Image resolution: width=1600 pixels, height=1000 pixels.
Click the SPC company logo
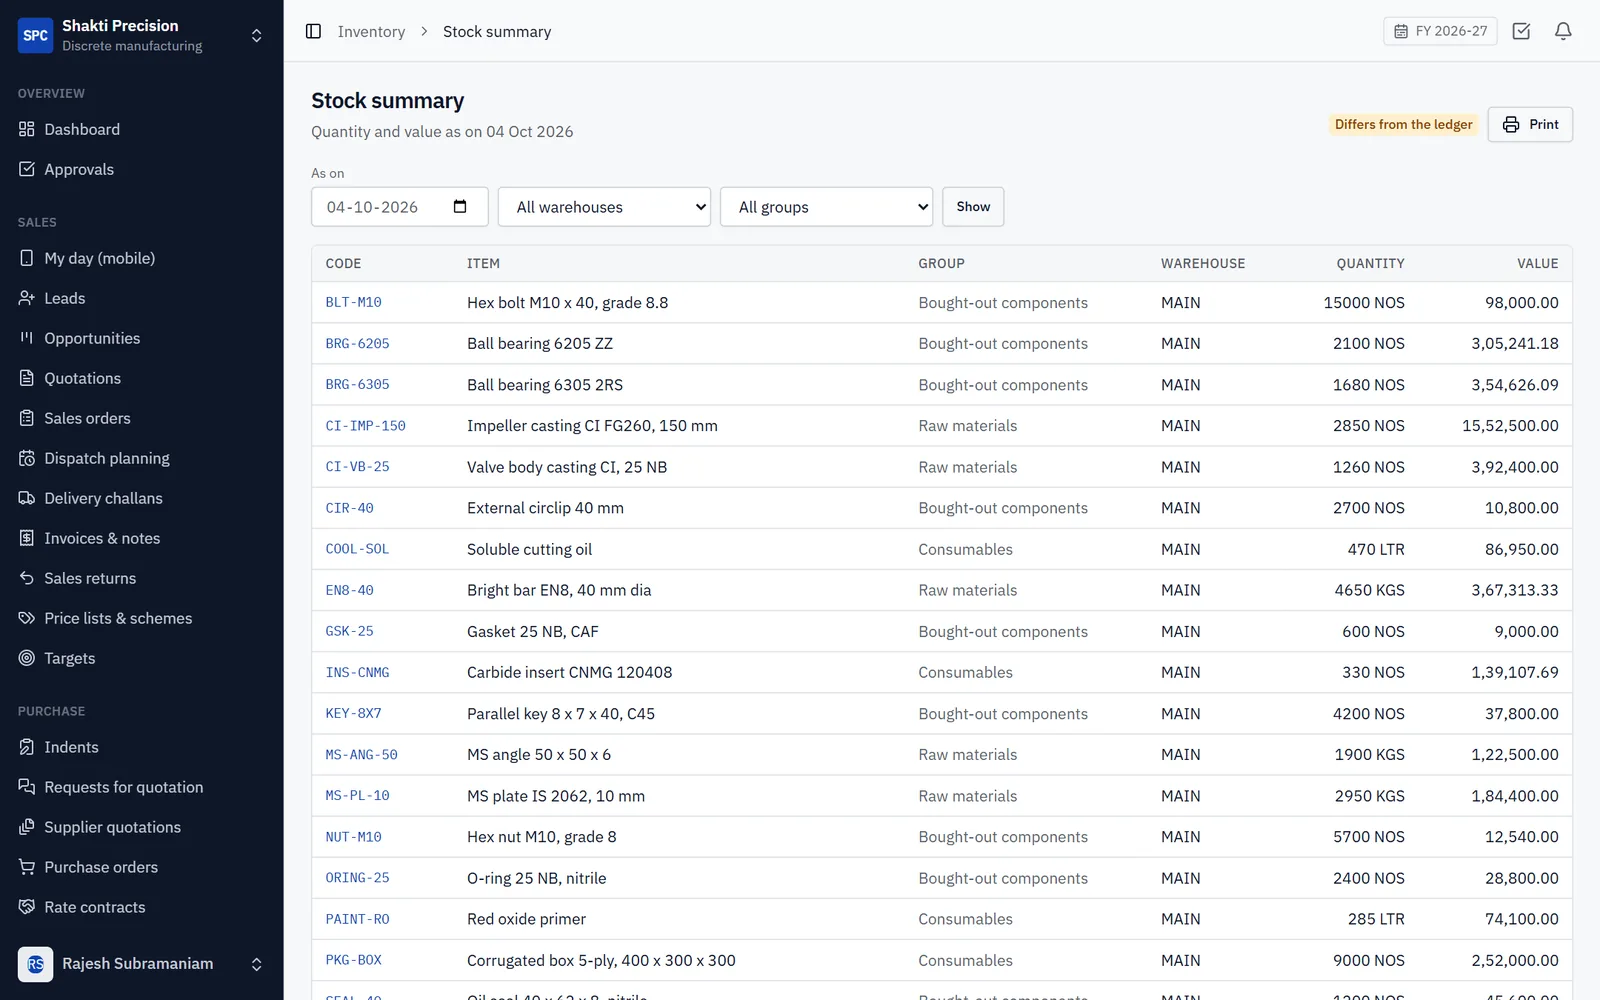pyautogui.click(x=35, y=35)
